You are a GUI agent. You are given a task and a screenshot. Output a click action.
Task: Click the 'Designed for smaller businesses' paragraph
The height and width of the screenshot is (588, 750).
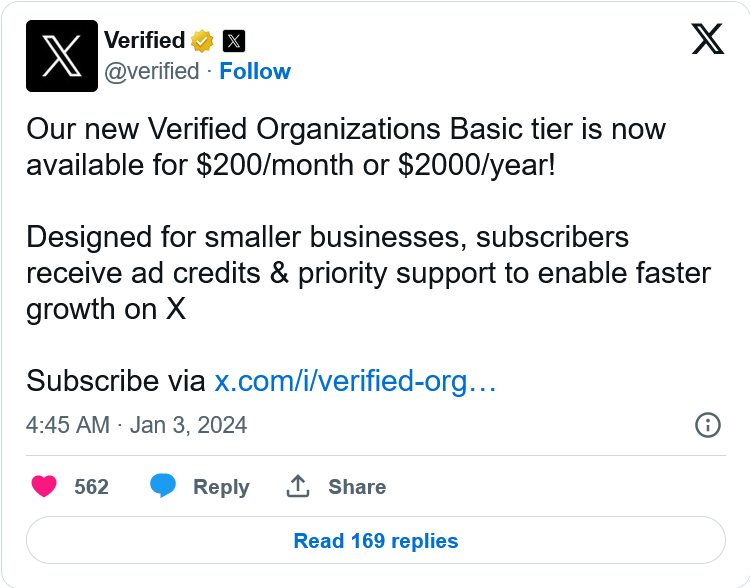[368, 273]
